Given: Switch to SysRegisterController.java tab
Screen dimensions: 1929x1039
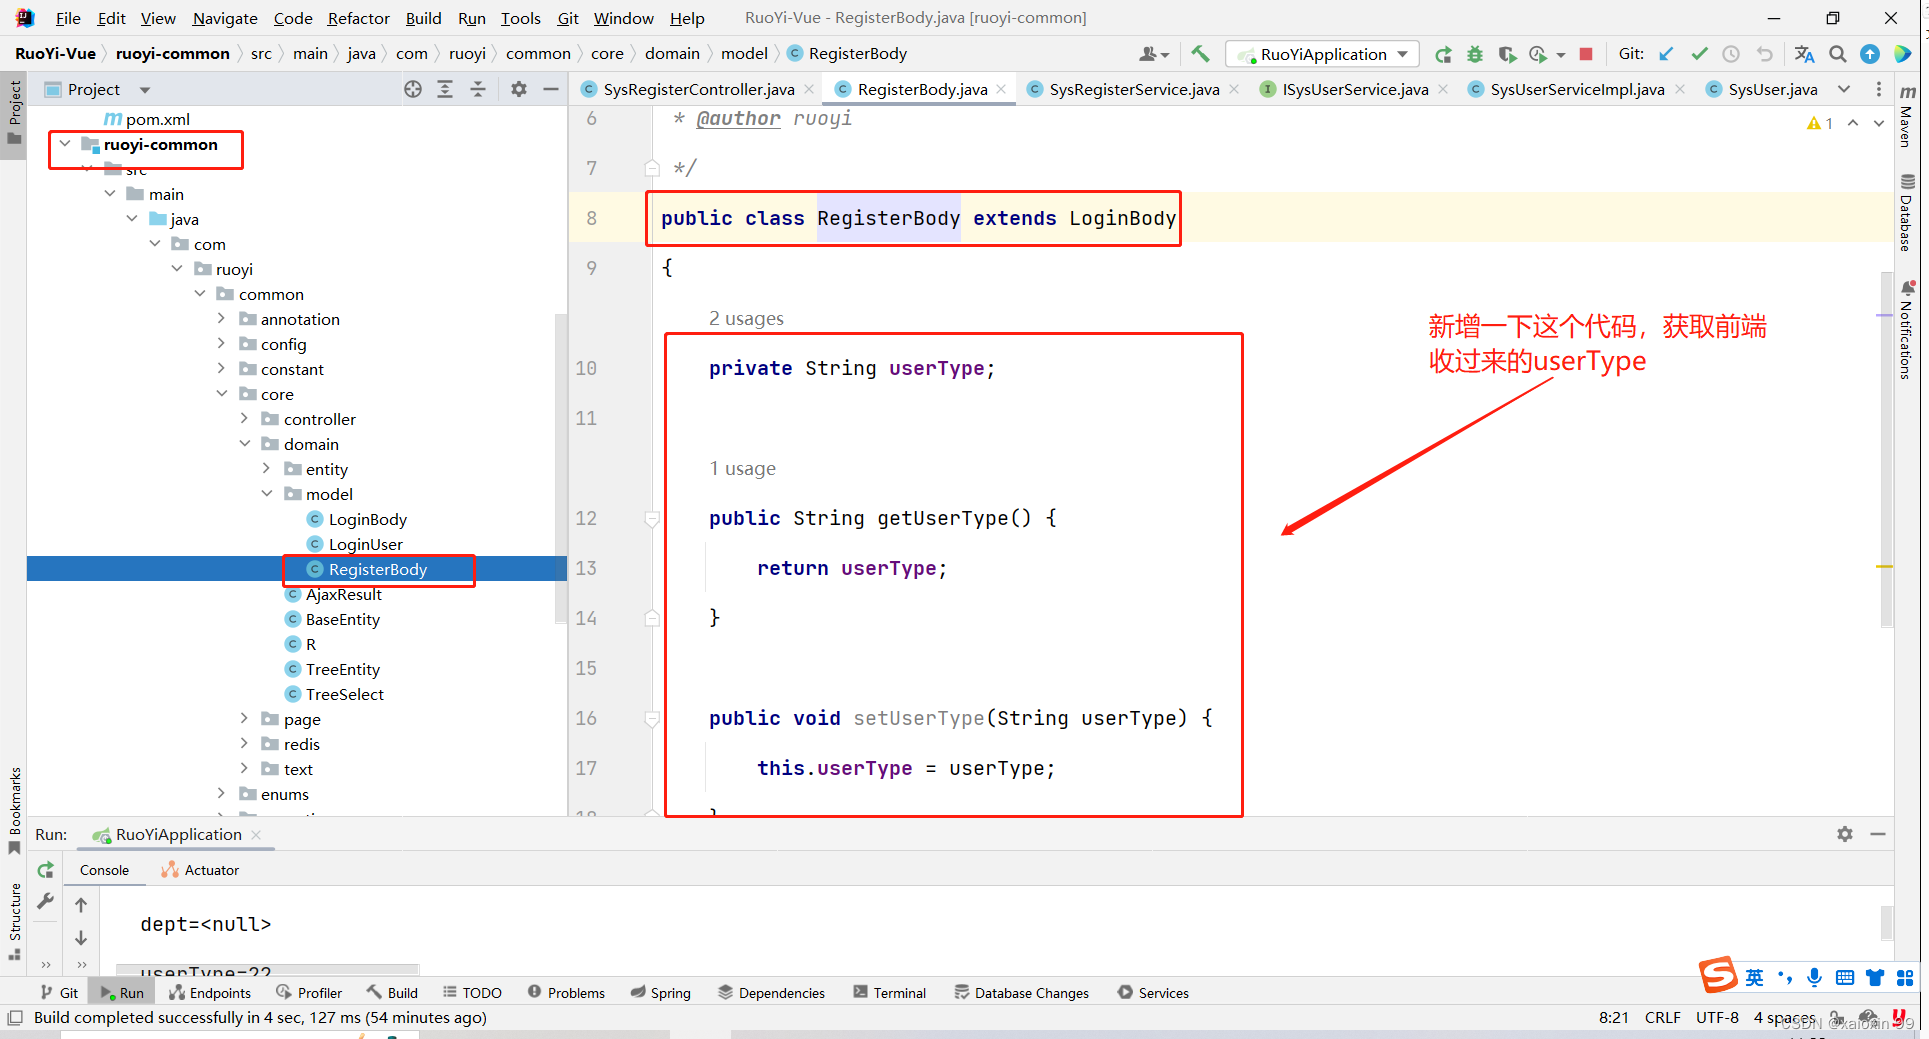Looking at the screenshot, I should pyautogui.click(x=698, y=89).
